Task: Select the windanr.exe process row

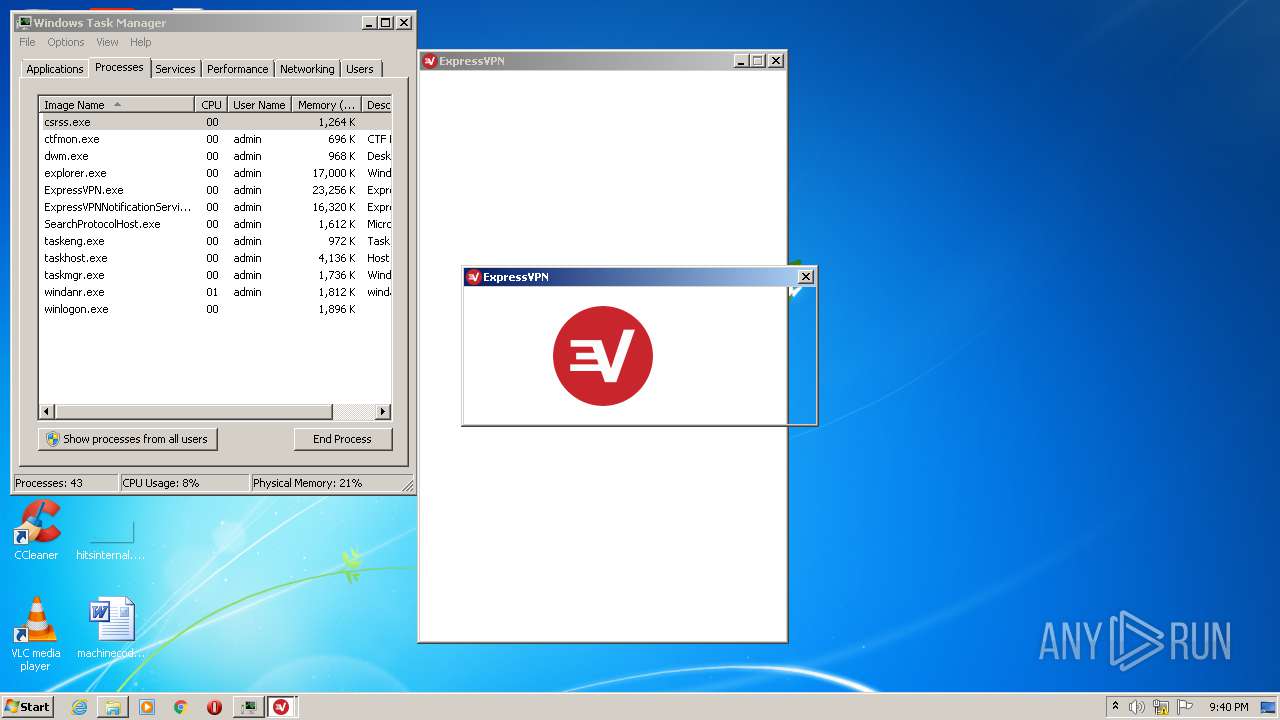Action: pyautogui.click(x=215, y=292)
